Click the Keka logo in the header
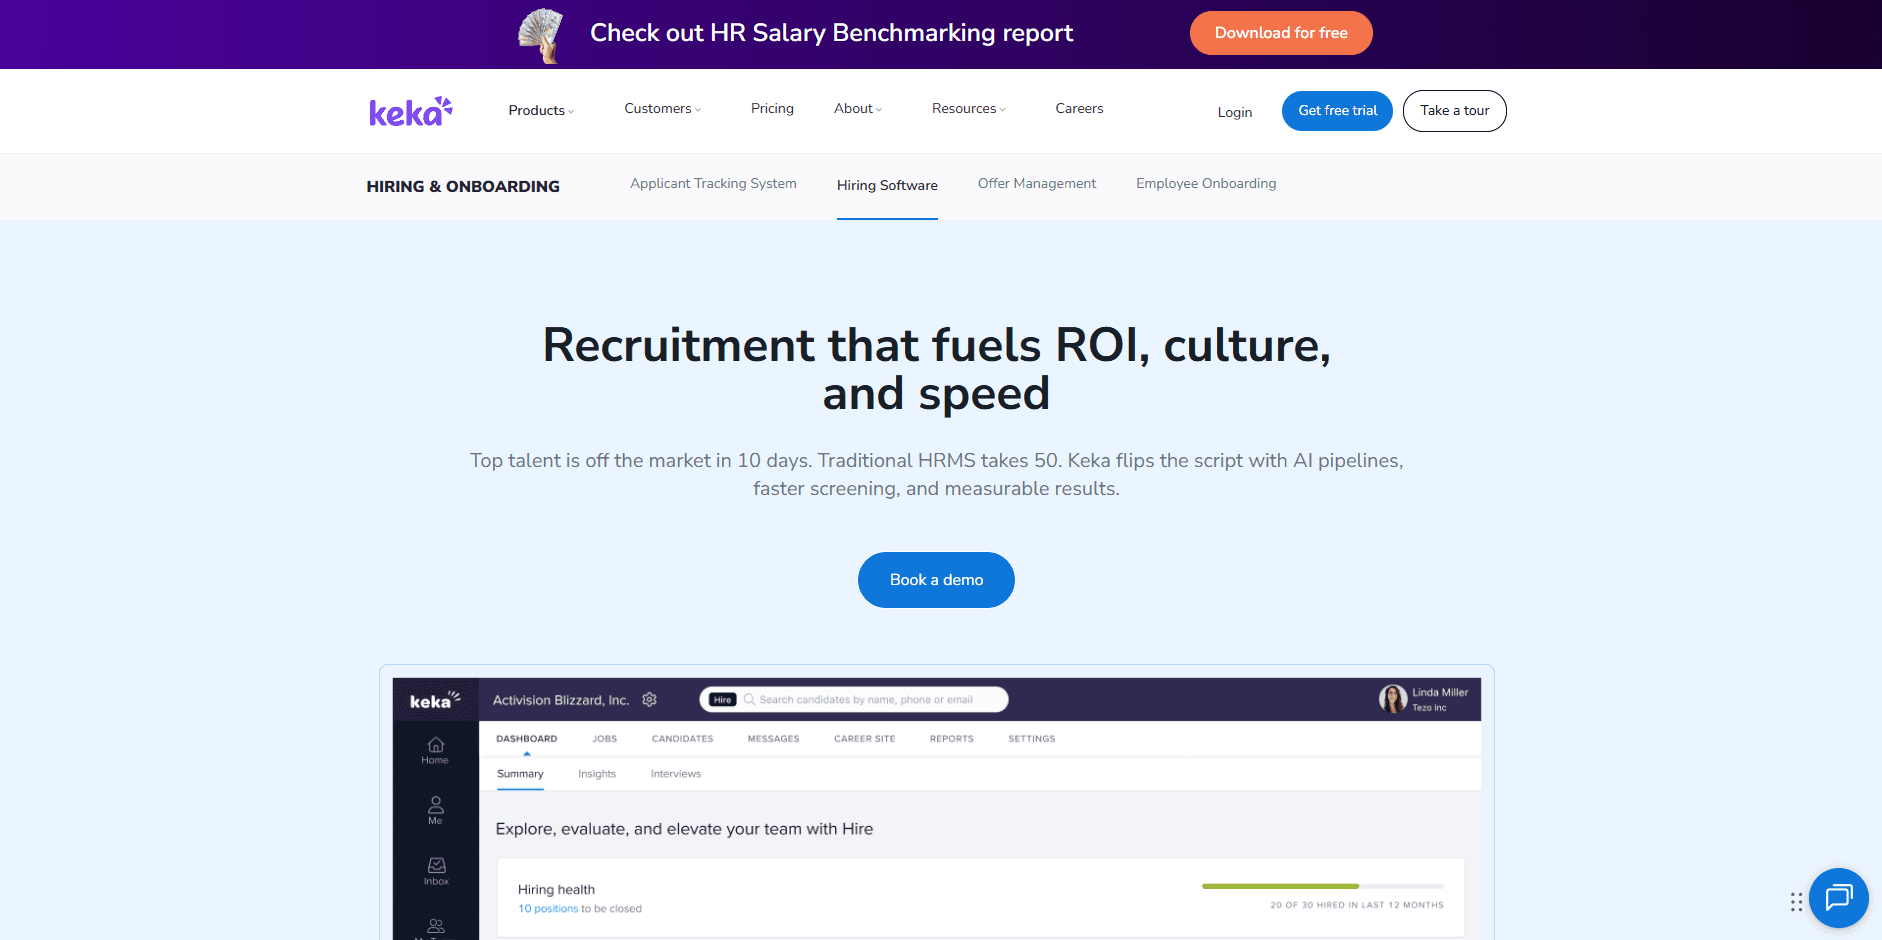The height and width of the screenshot is (940, 1882). (411, 111)
